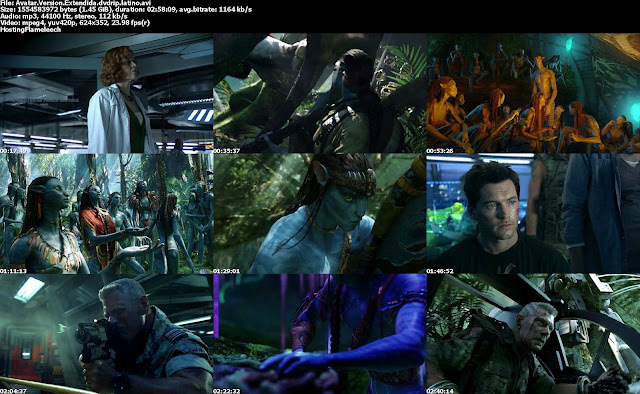The image size is (640, 394).
Task: Select the thumbnail stamped 00:35:37
Action: (320, 93)
